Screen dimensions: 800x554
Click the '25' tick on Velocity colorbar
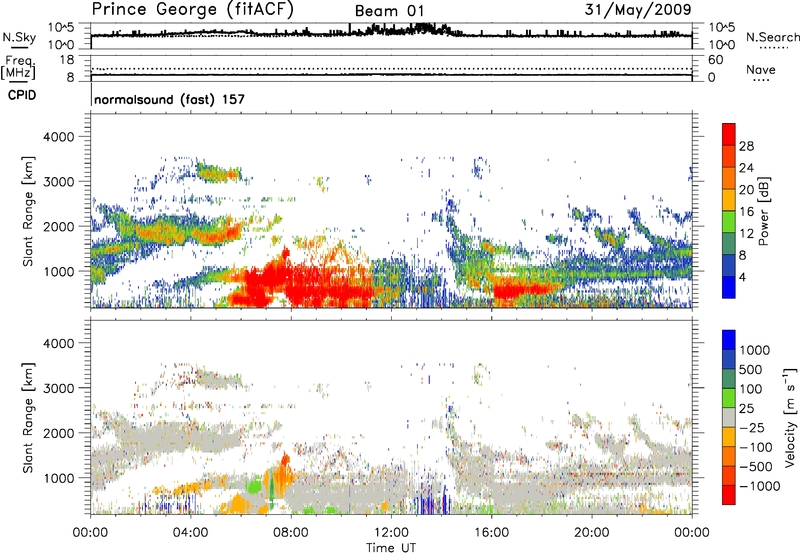746,408
